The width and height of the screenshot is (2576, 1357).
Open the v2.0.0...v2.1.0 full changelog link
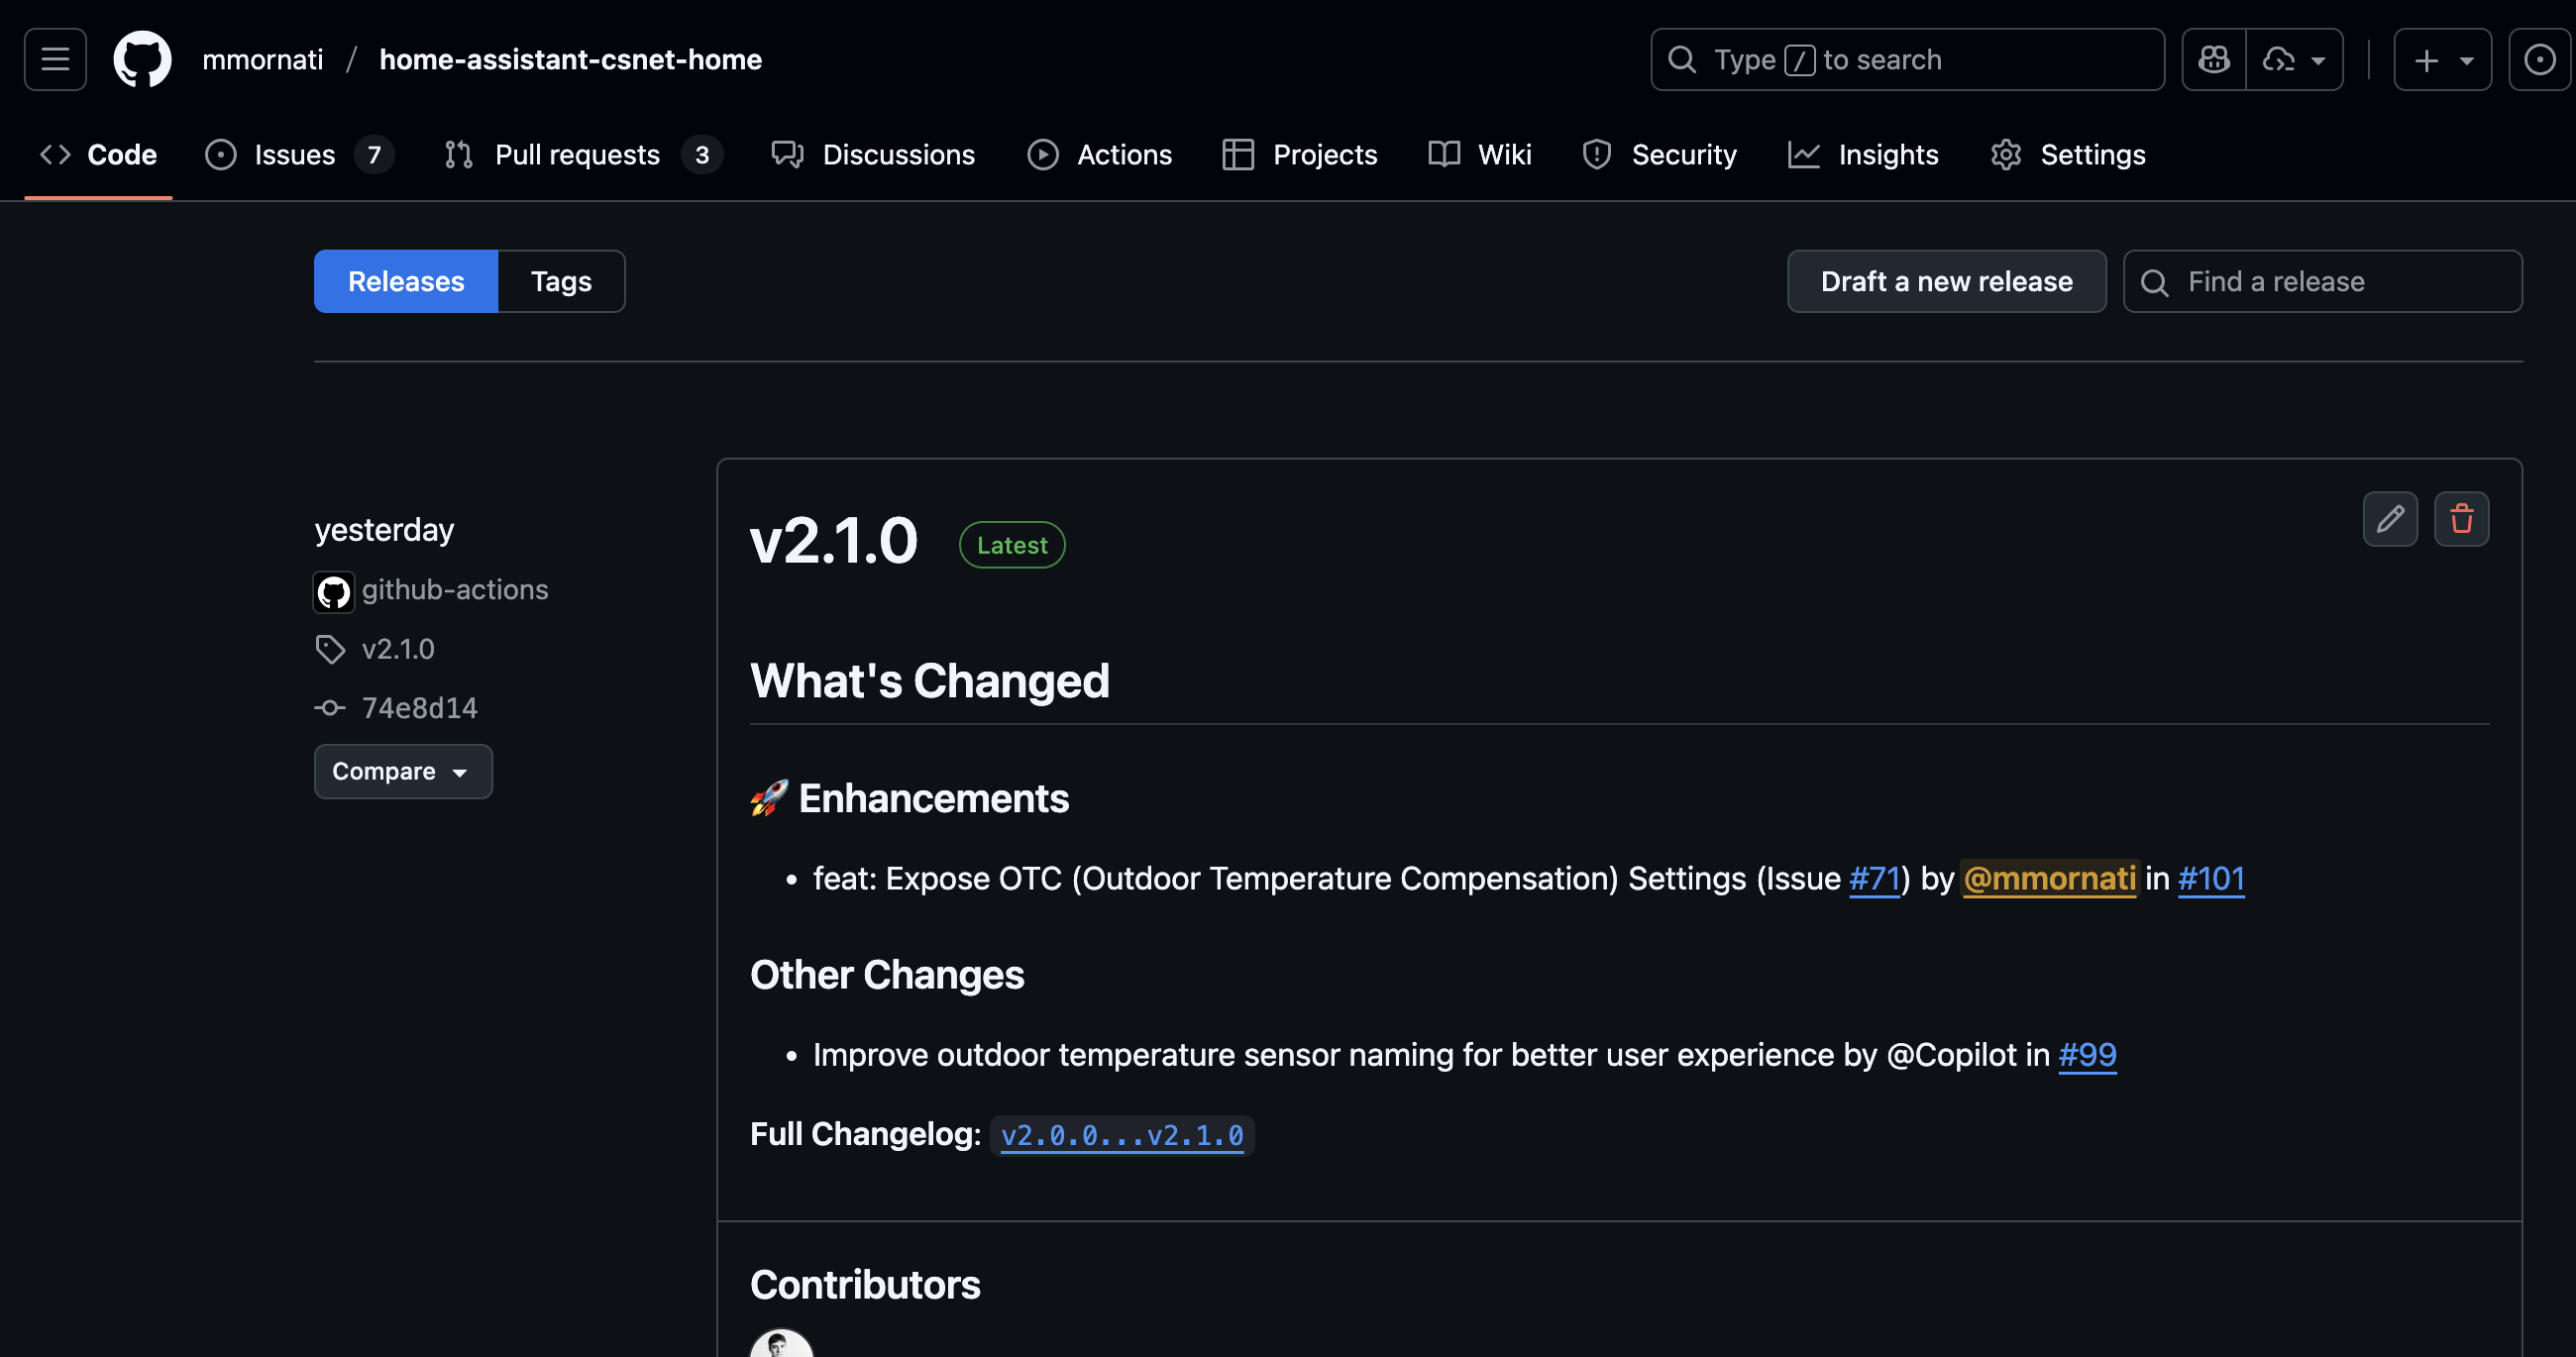1122,1135
